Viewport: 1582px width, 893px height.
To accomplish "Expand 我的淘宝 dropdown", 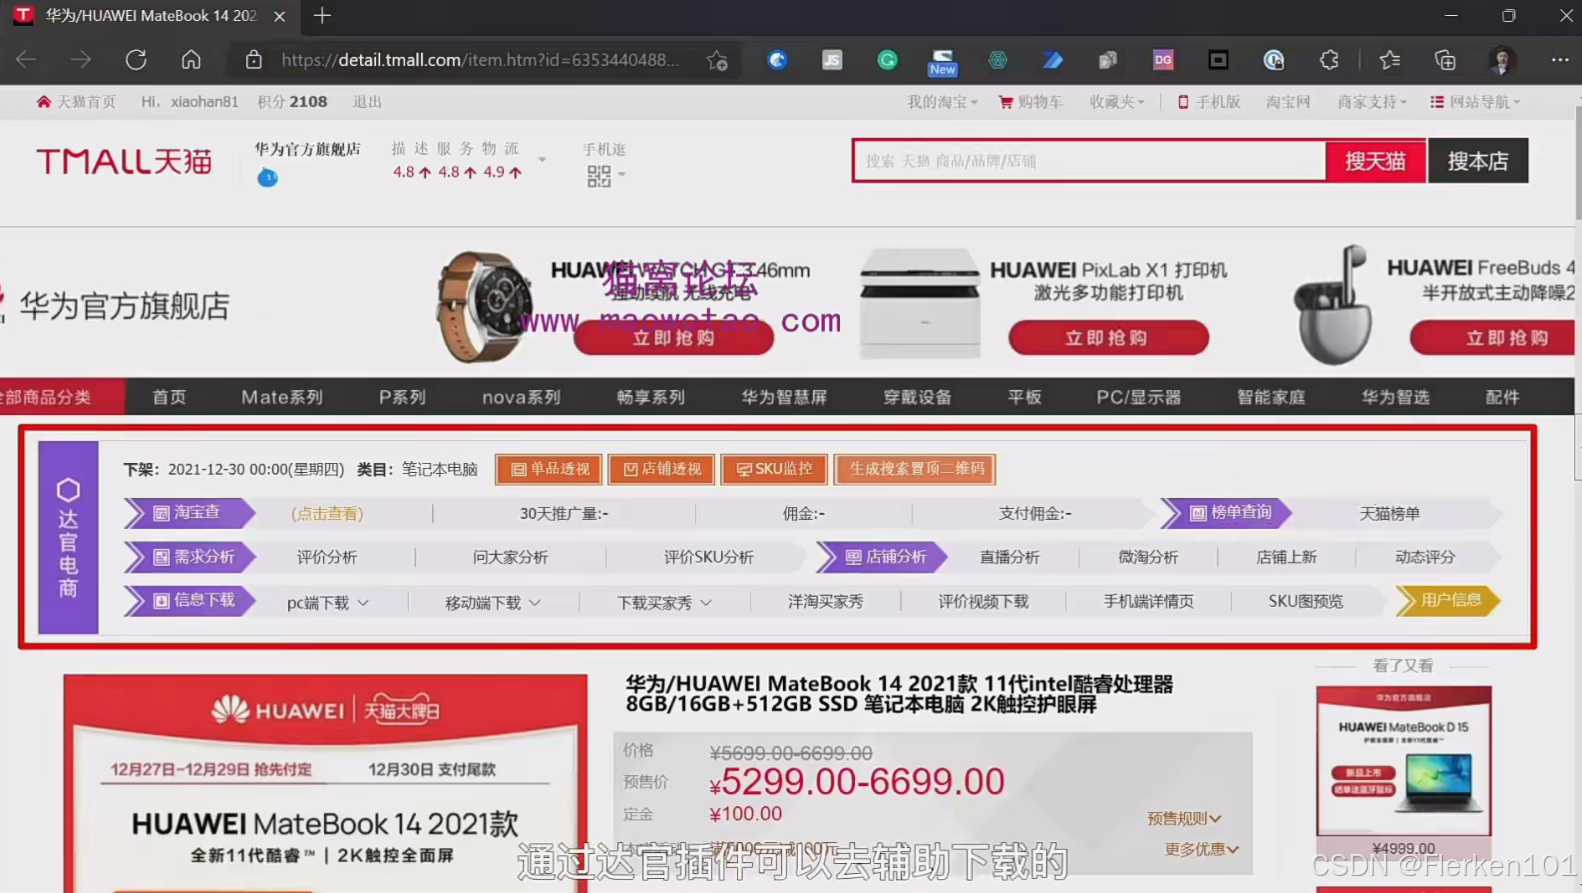I will 942,102.
